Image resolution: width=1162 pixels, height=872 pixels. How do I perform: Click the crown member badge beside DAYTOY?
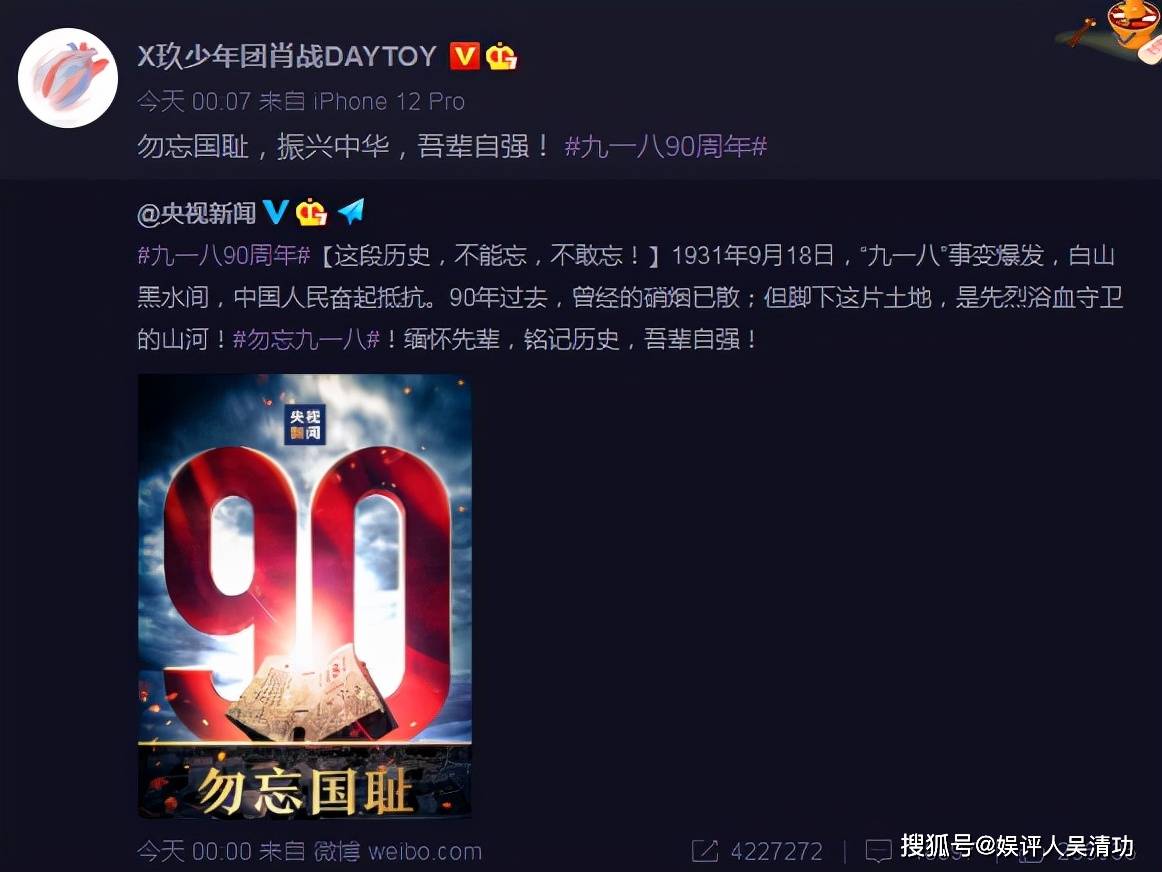click(x=501, y=56)
